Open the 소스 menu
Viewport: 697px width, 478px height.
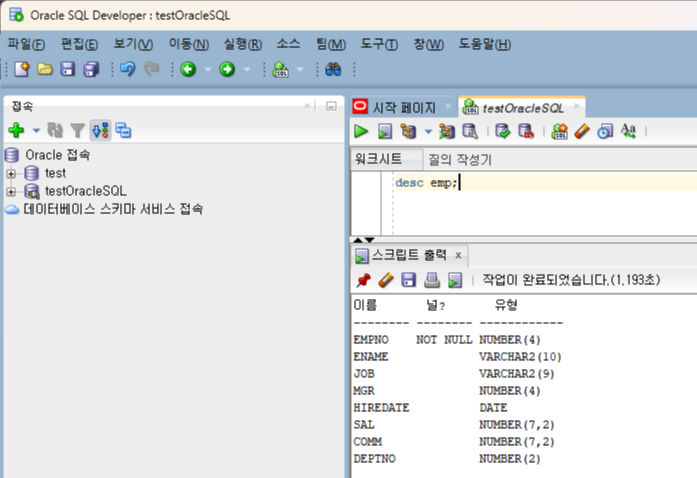coord(288,44)
